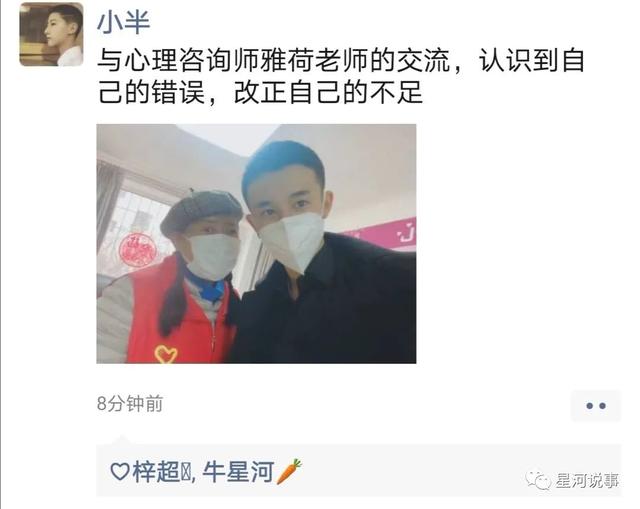Open liker 牛星河's profile

click(238, 471)
